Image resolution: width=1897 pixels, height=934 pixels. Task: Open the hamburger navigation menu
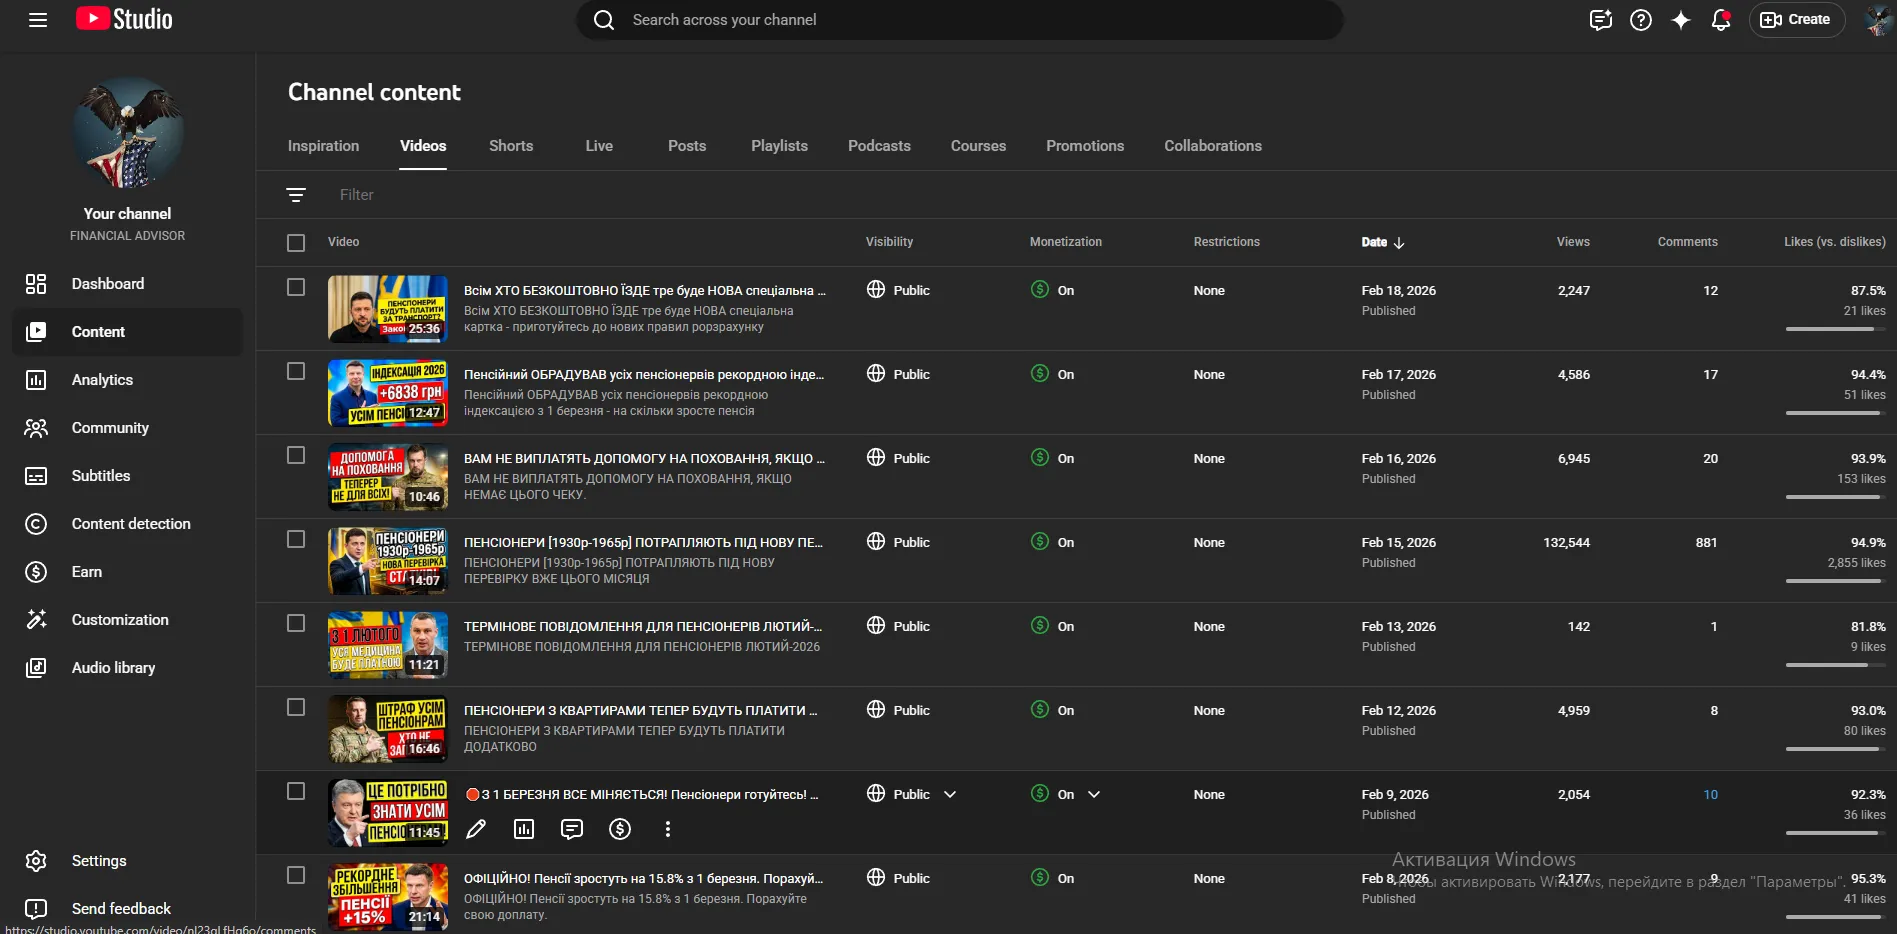click(38, 20)
